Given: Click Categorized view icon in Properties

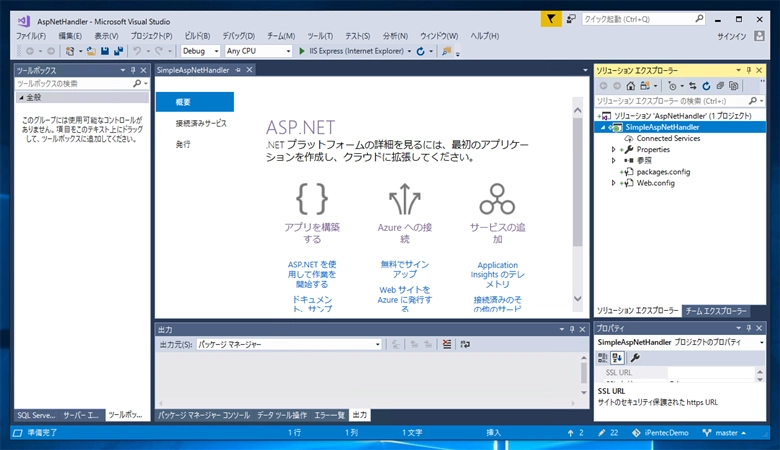Looking at the screenshot, I should coord(602,358).
